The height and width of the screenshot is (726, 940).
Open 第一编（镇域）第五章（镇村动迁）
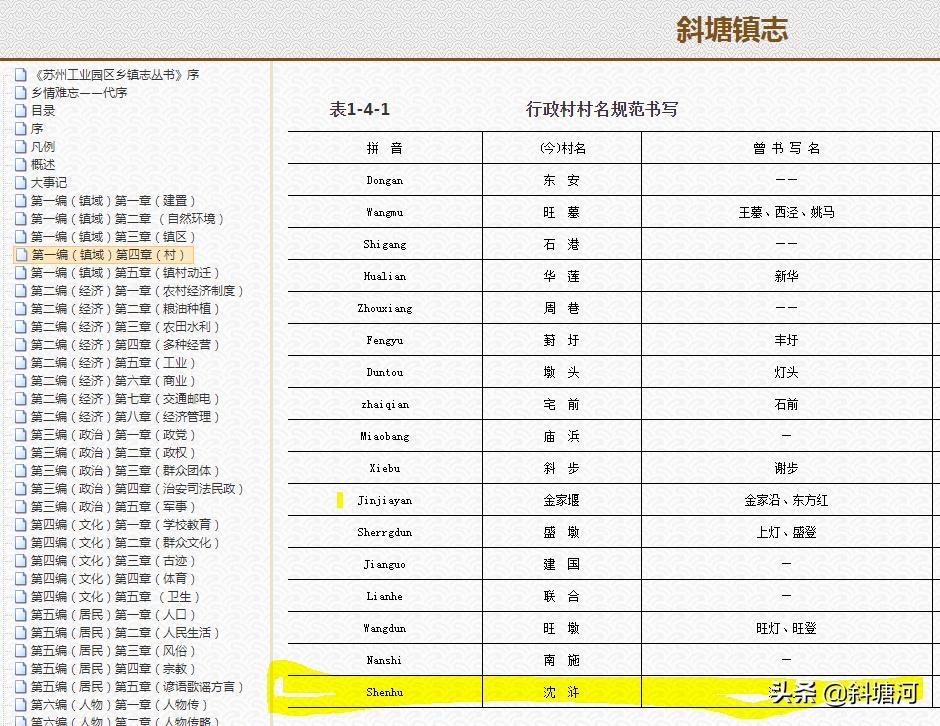125,272
